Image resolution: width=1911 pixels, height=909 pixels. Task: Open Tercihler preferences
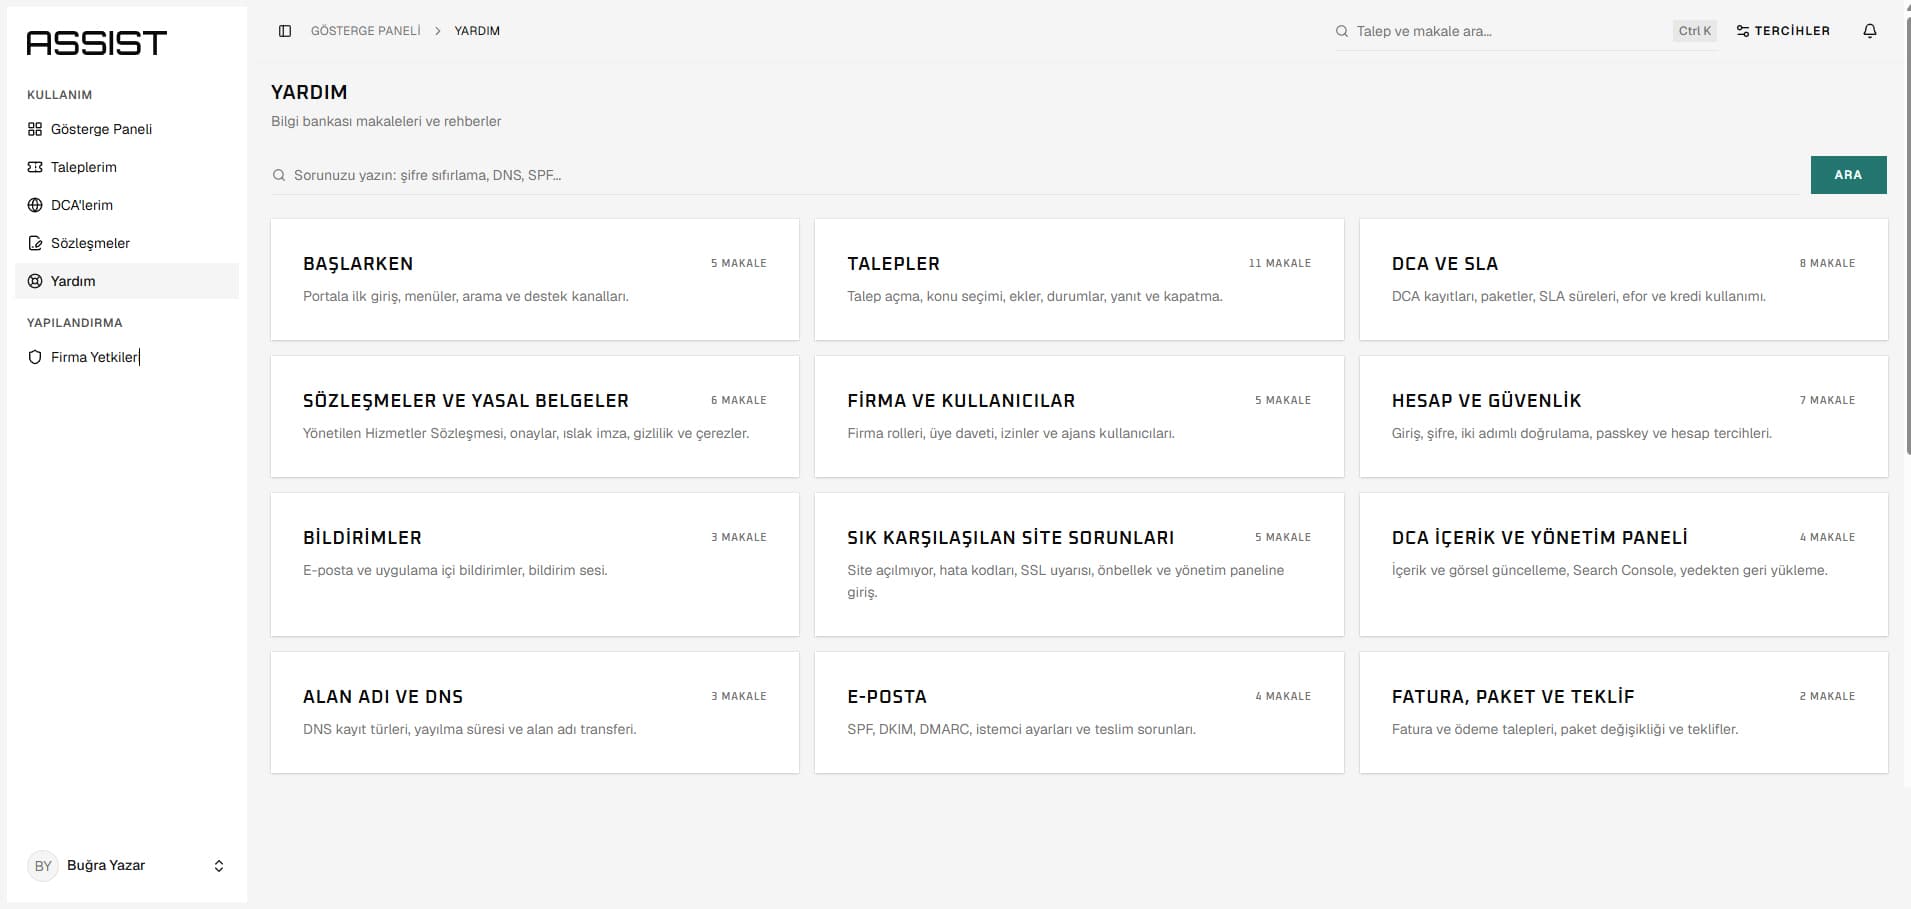[x=1783, y=31]
